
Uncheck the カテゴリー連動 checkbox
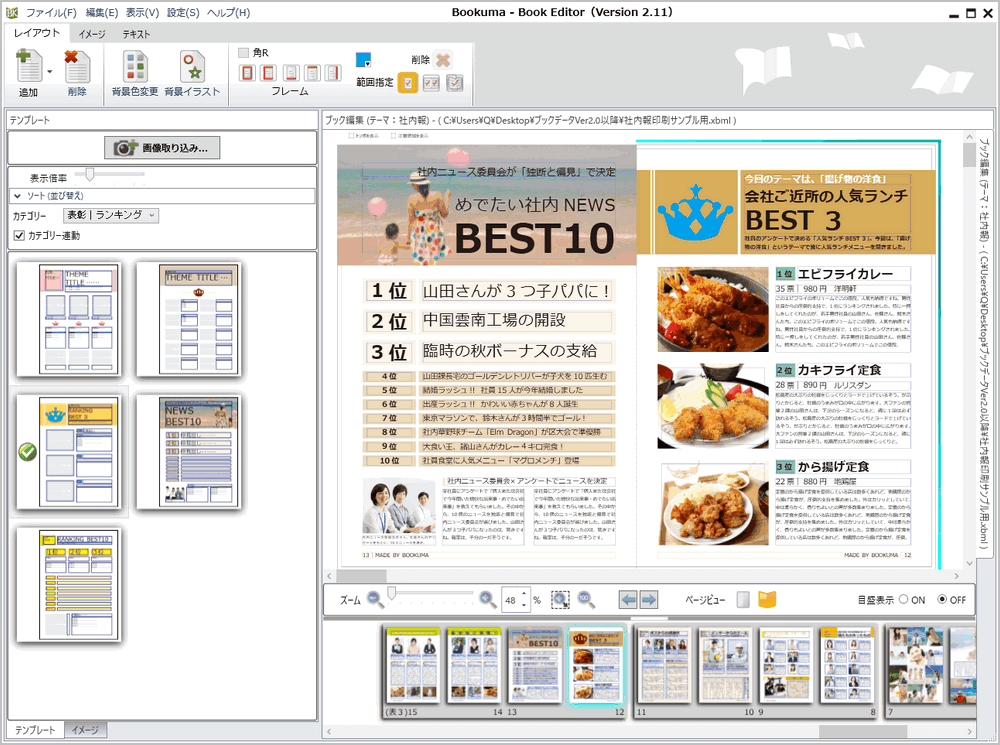coord(19,236)
